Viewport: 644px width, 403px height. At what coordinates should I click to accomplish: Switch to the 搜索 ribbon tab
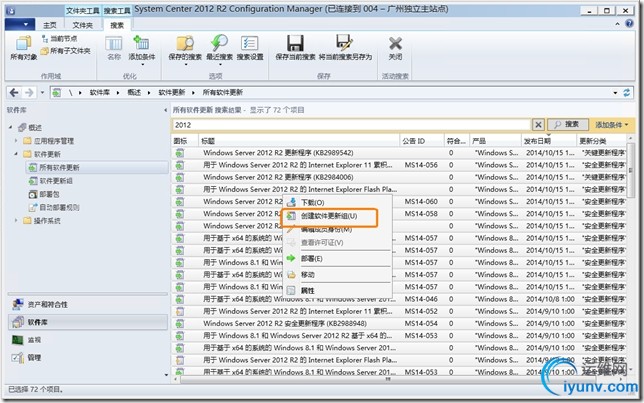117,25
